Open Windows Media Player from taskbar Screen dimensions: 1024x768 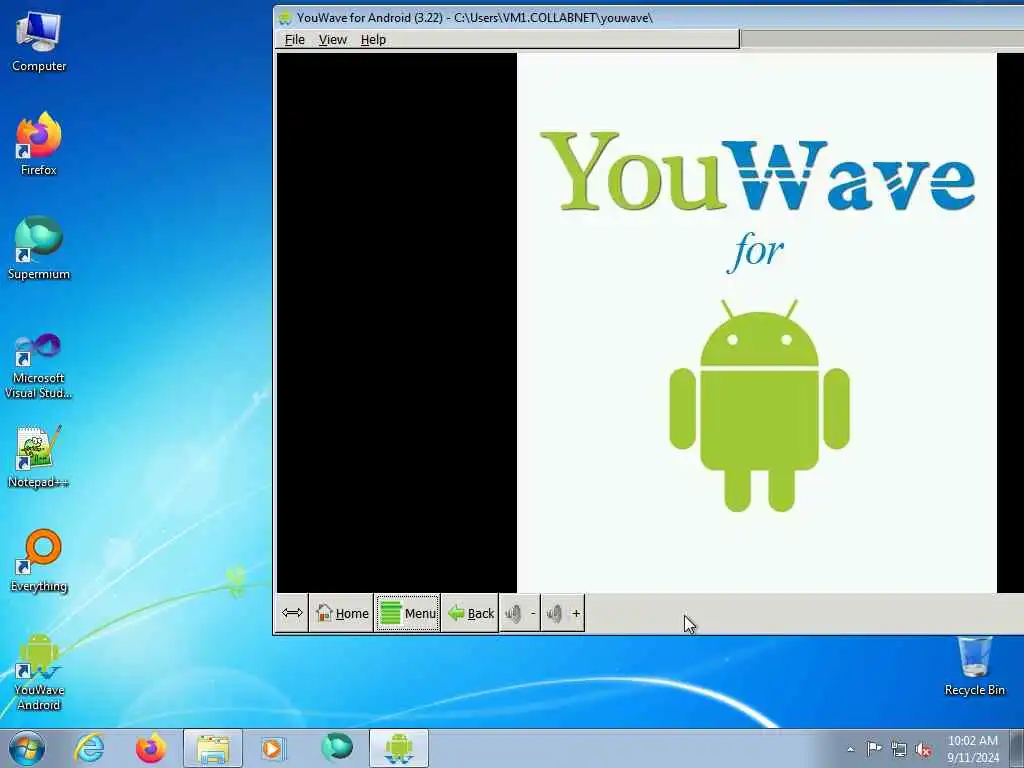pos(273,748)
